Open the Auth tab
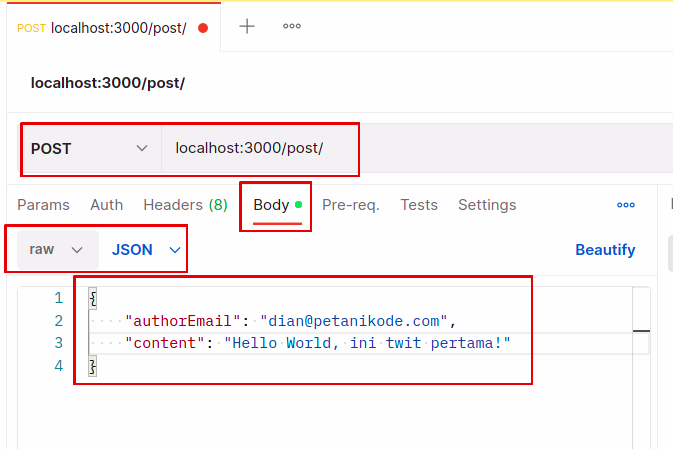 click(107, 205)
